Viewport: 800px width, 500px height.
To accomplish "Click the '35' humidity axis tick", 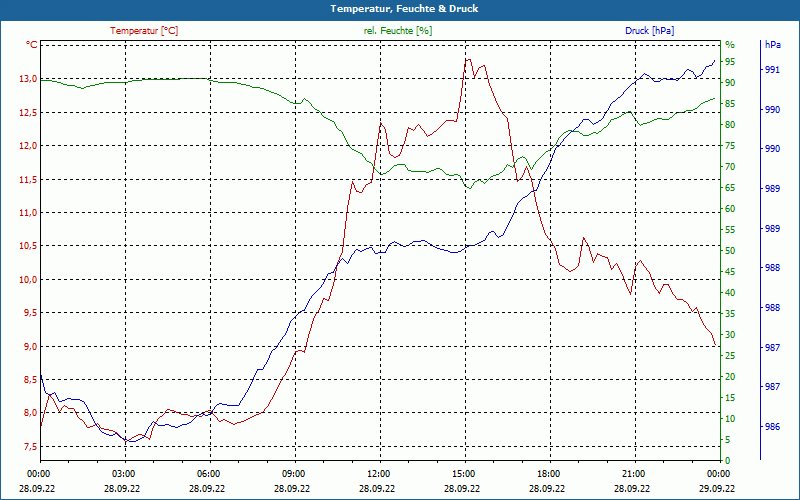I will [x=730, y=314].
